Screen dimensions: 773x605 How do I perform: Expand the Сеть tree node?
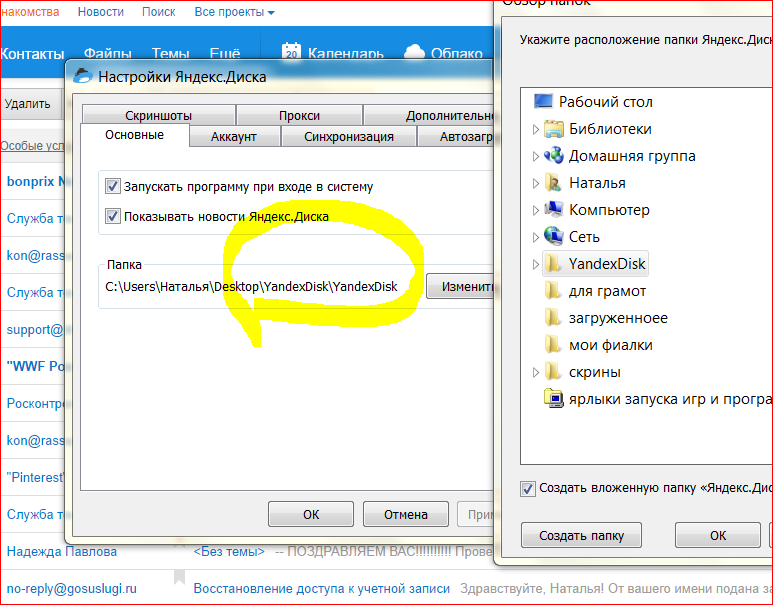click(x=536, y=237)
